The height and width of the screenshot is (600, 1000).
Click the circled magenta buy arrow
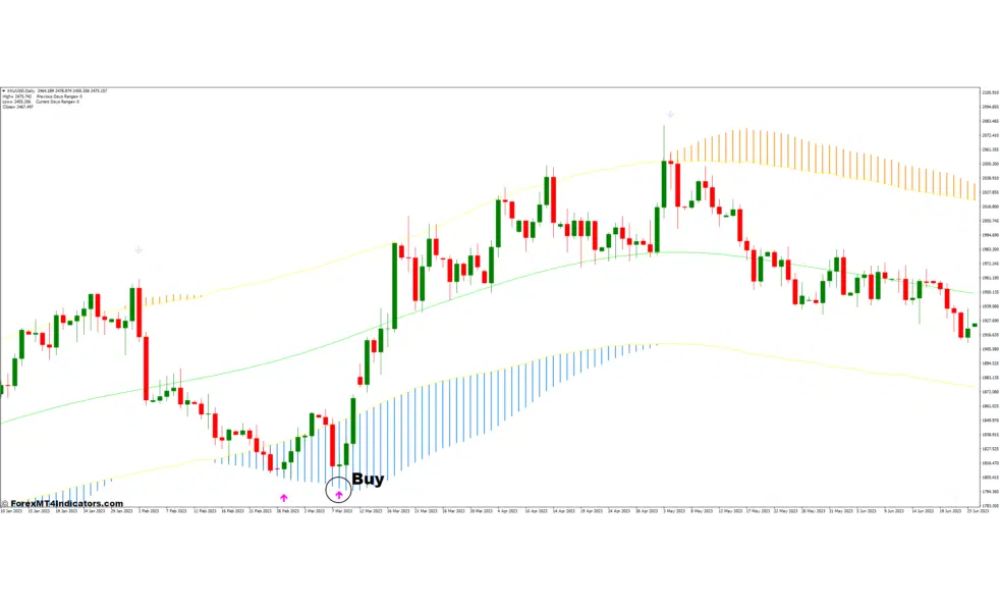[x=339, y=493]
